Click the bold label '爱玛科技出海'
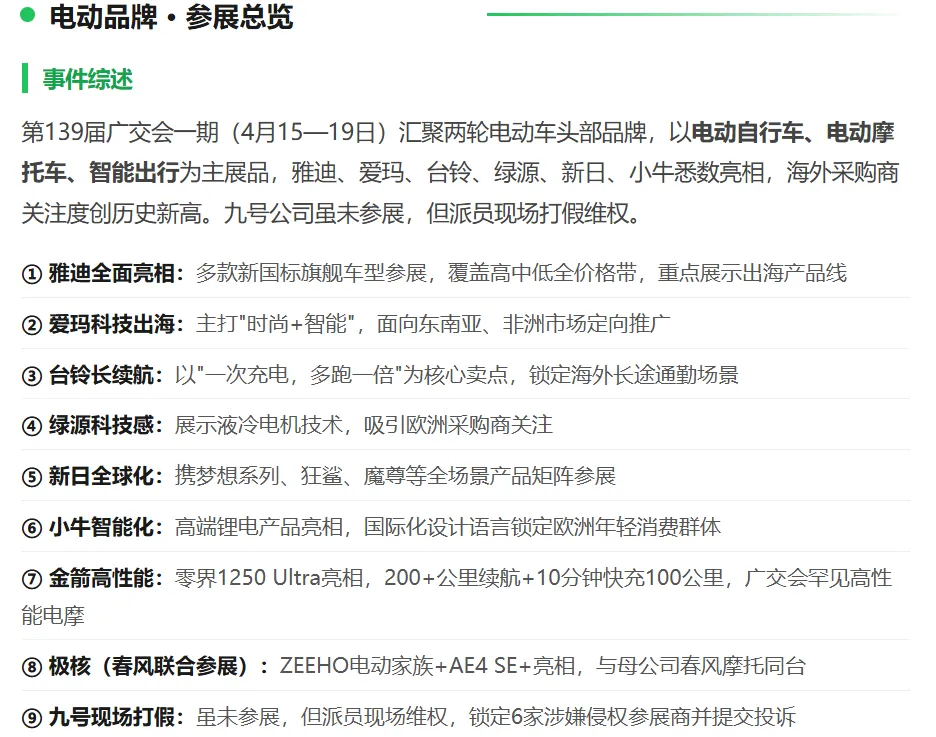 112,324
